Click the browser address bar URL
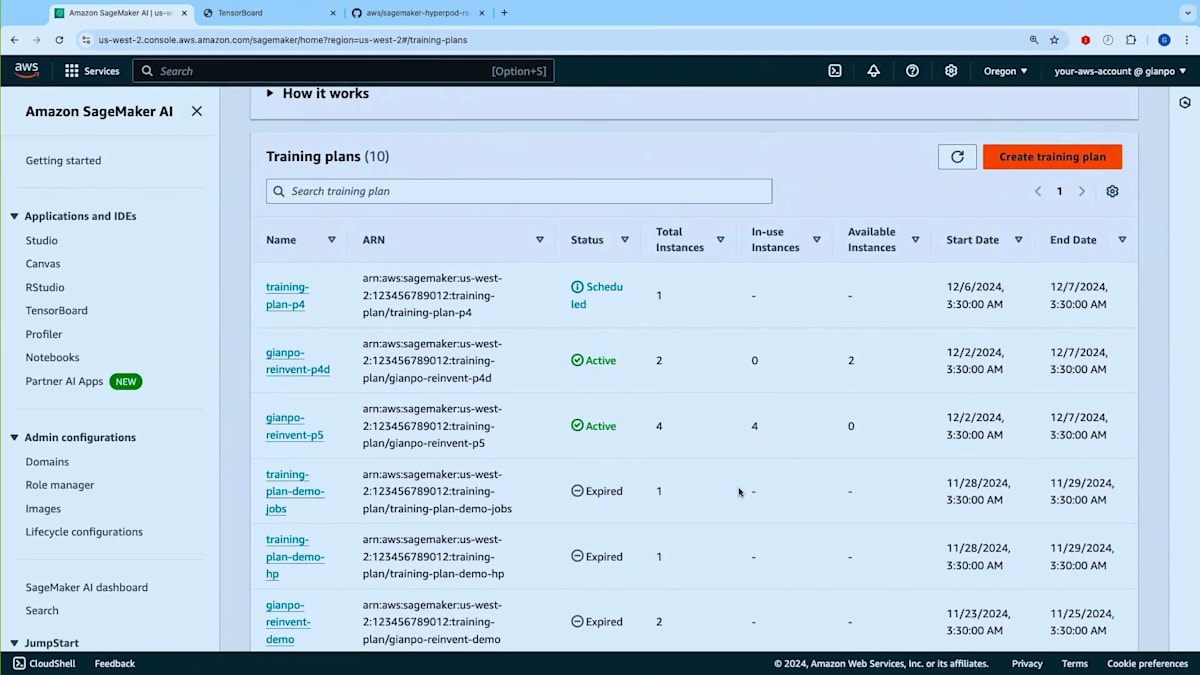Screen dimensions: 1200x675 click(283, 40)
